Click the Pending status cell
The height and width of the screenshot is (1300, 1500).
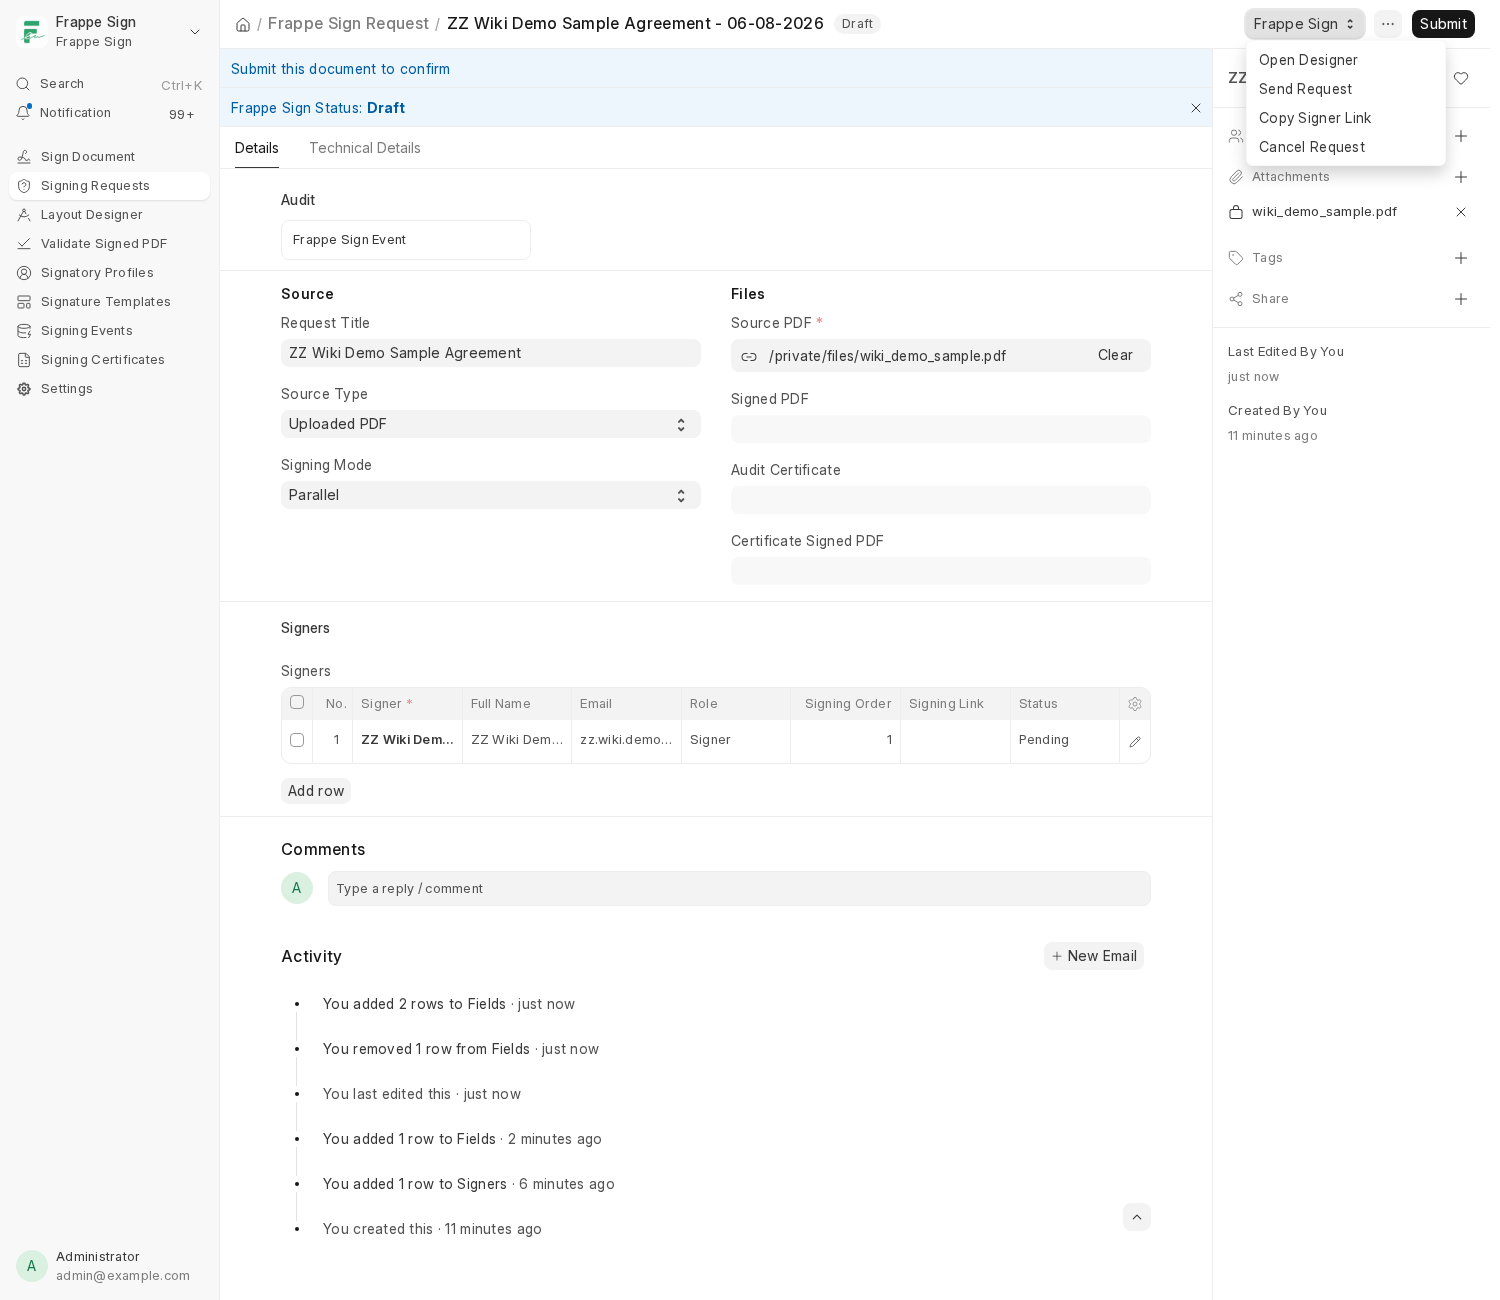pyautogui.click(x=1065, y=741)
